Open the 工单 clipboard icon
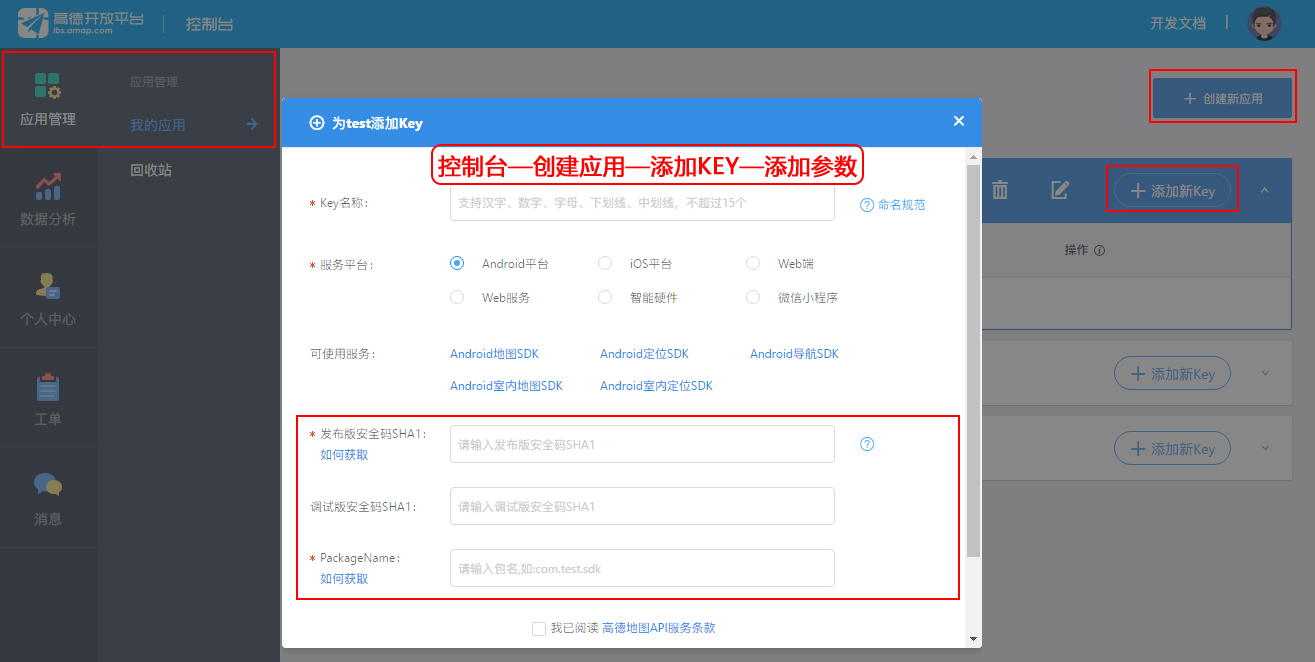Screen dimensions: 1315x662 [x=48, y=386]
